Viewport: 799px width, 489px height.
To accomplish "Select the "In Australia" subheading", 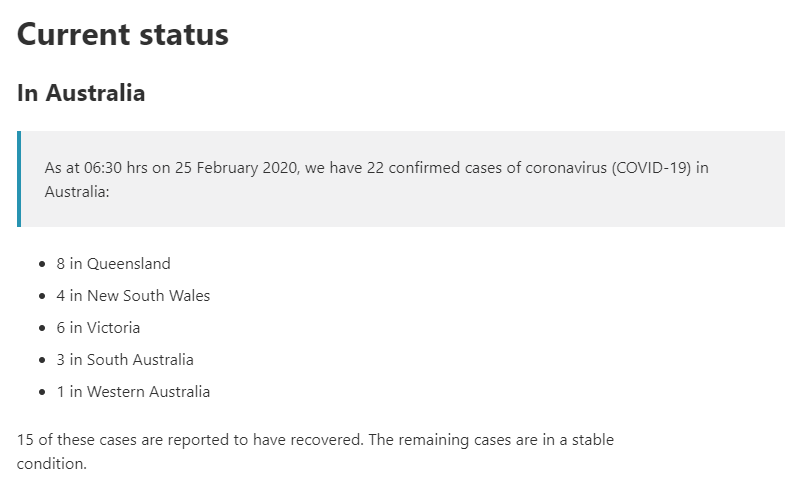I will coord(81,93).
